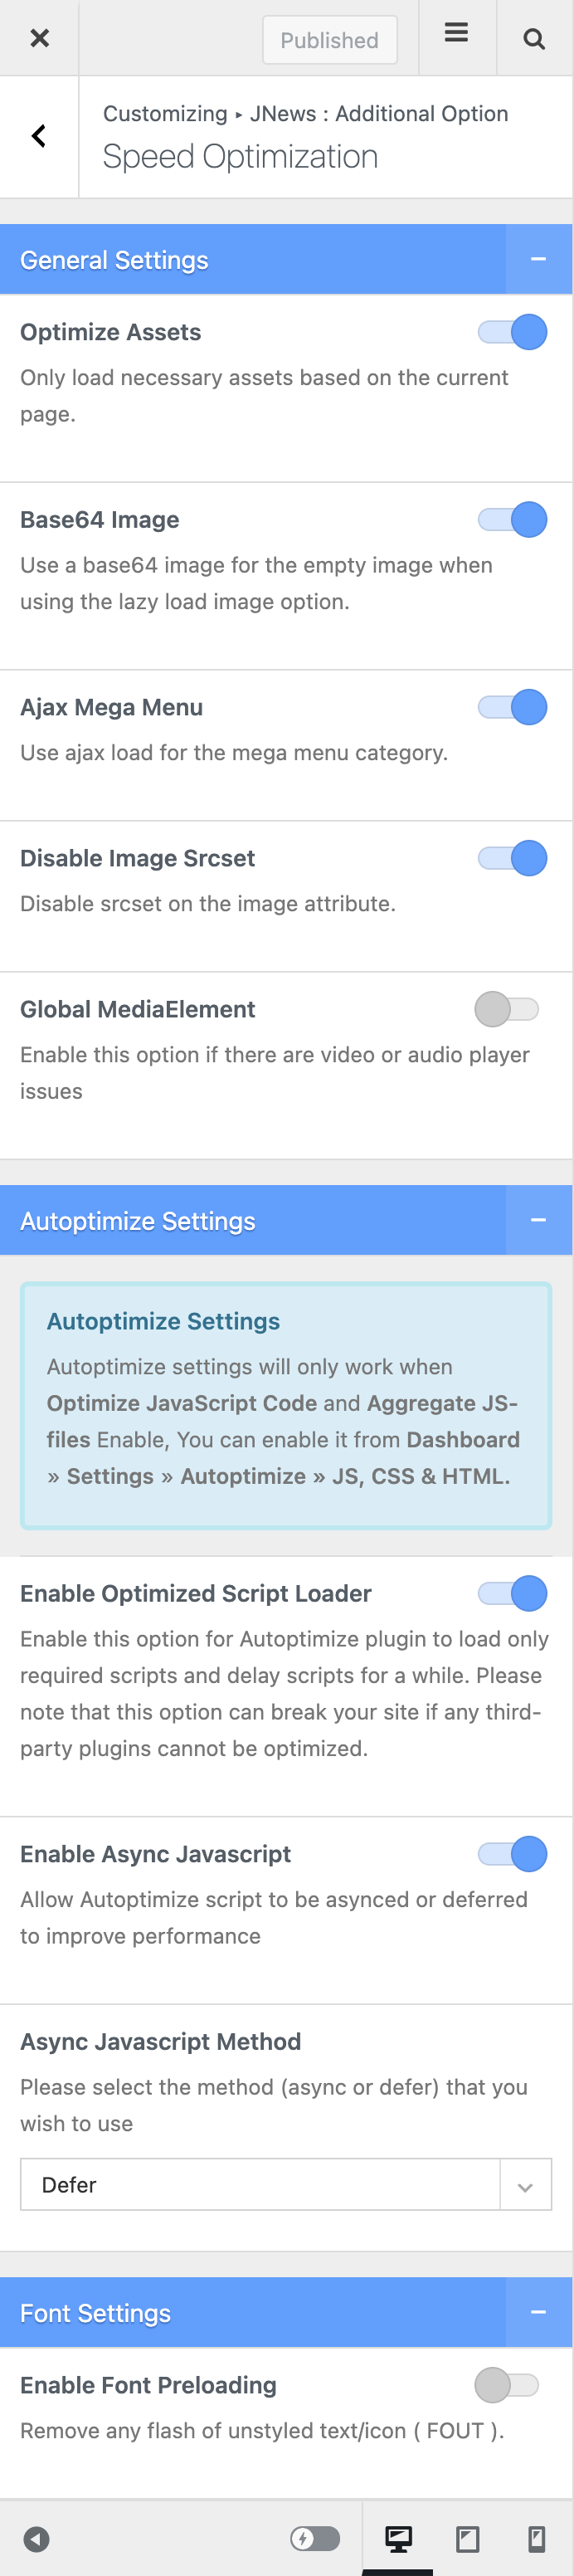Screen dimensions: 574x2576
Task: Hide controls with the collapse arrow icon
Action: click(37, 2538)
